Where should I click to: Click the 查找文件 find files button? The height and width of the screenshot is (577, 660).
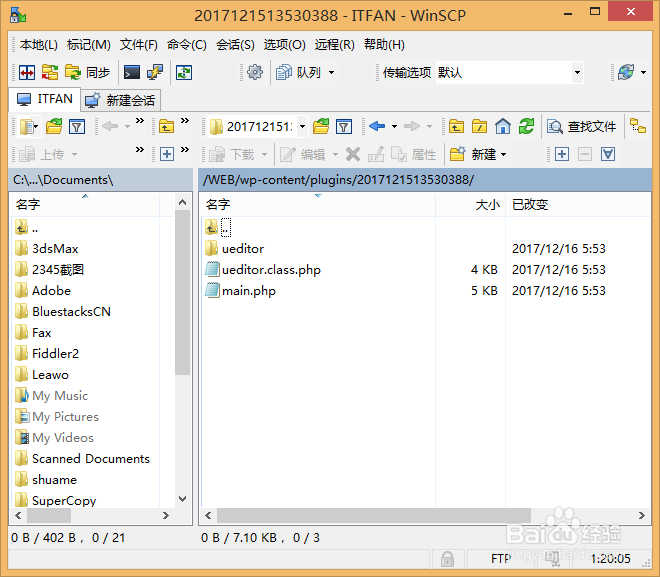pyautogui.click(x=582, y=126)
